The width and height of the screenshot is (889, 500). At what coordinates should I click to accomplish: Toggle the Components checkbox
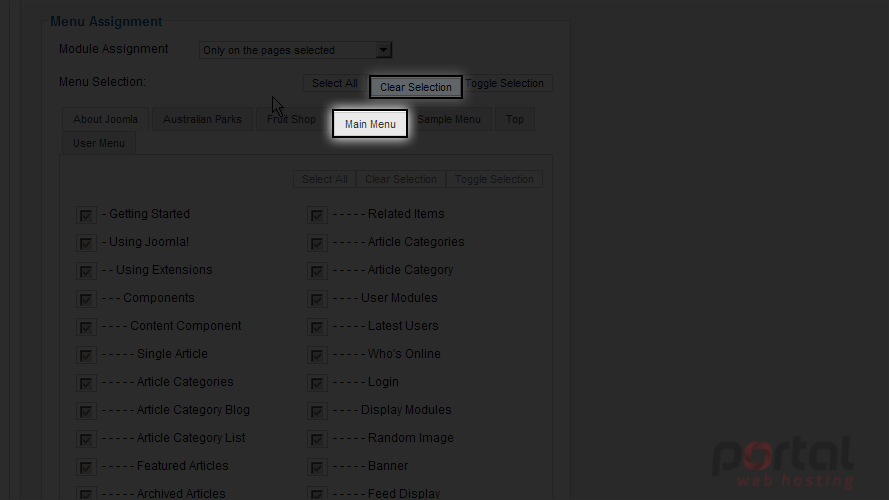click(x=86, y=299)
